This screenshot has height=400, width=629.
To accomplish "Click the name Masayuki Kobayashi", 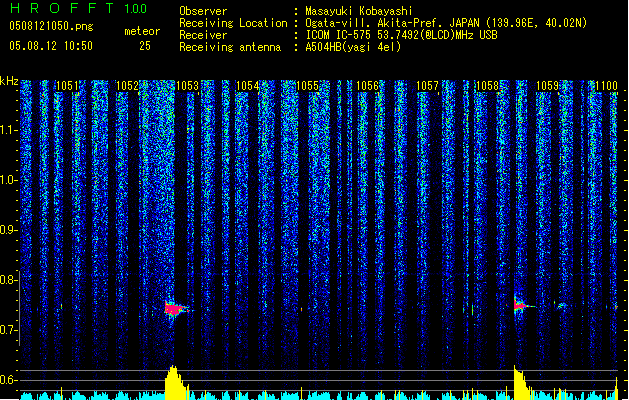I will click(x=359, y=11).
